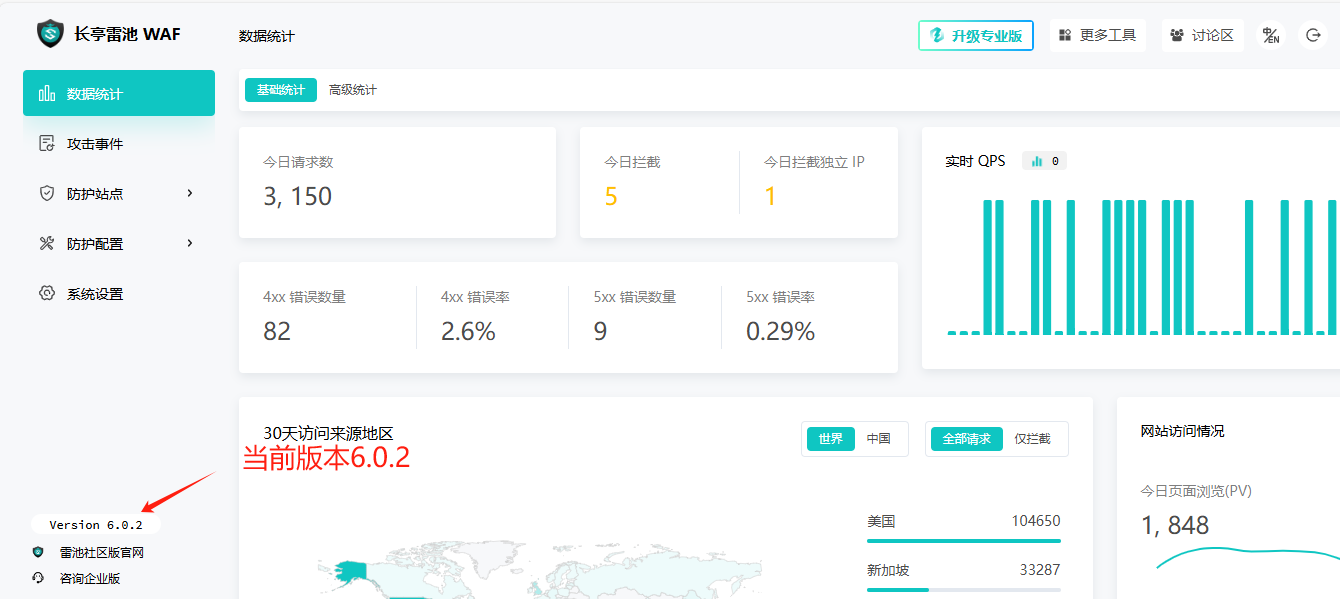This screenshot has width=1340, height=599.
Task: Select 世界 region toggle
Action: tap(831, 439)
